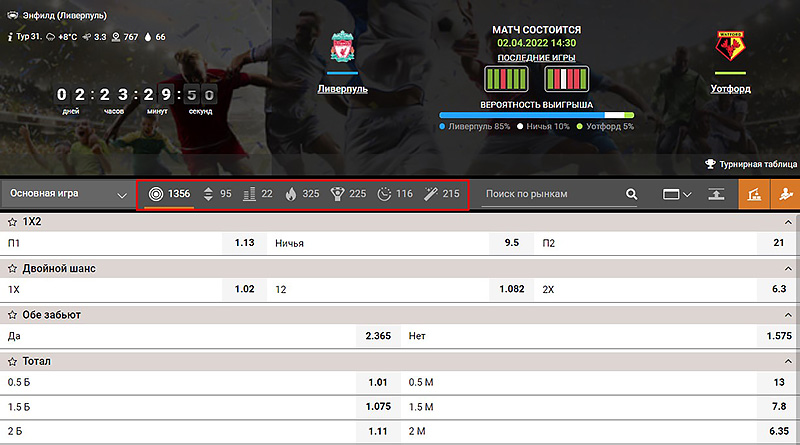The image size is (800, 445).
Task: Select the magic wand filter showing 215
Action: [441, 194]
